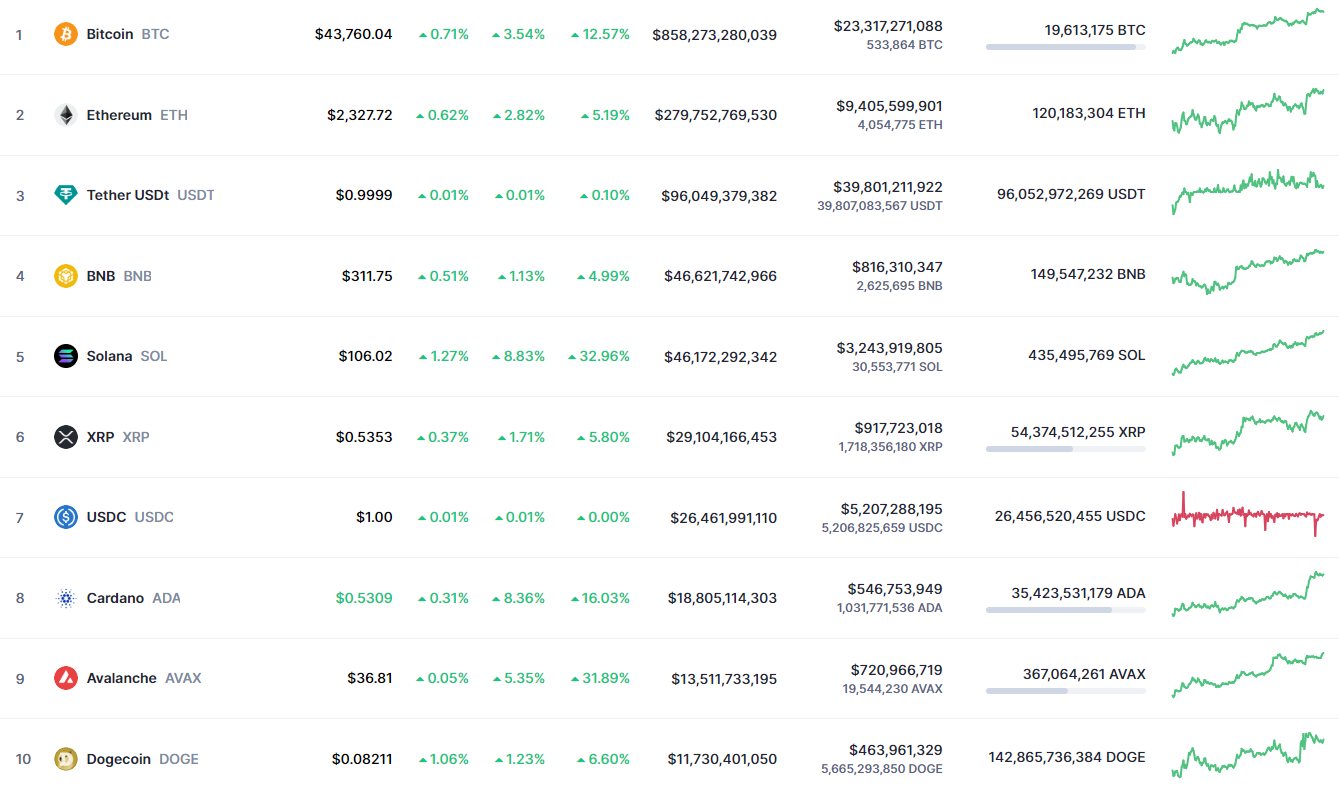This screenshot has height=789, width=1339.
Task: Click the Tether USDt logo icon
Action: (66, 195)
